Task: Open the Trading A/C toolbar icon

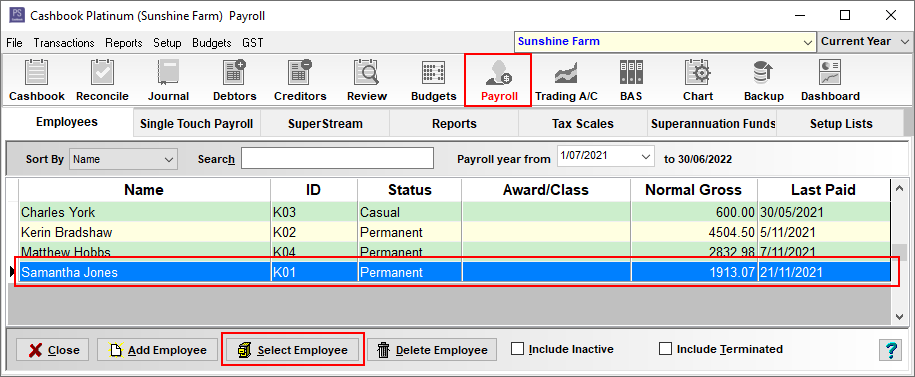Action: pyautogui.click(x=566, y=81)
